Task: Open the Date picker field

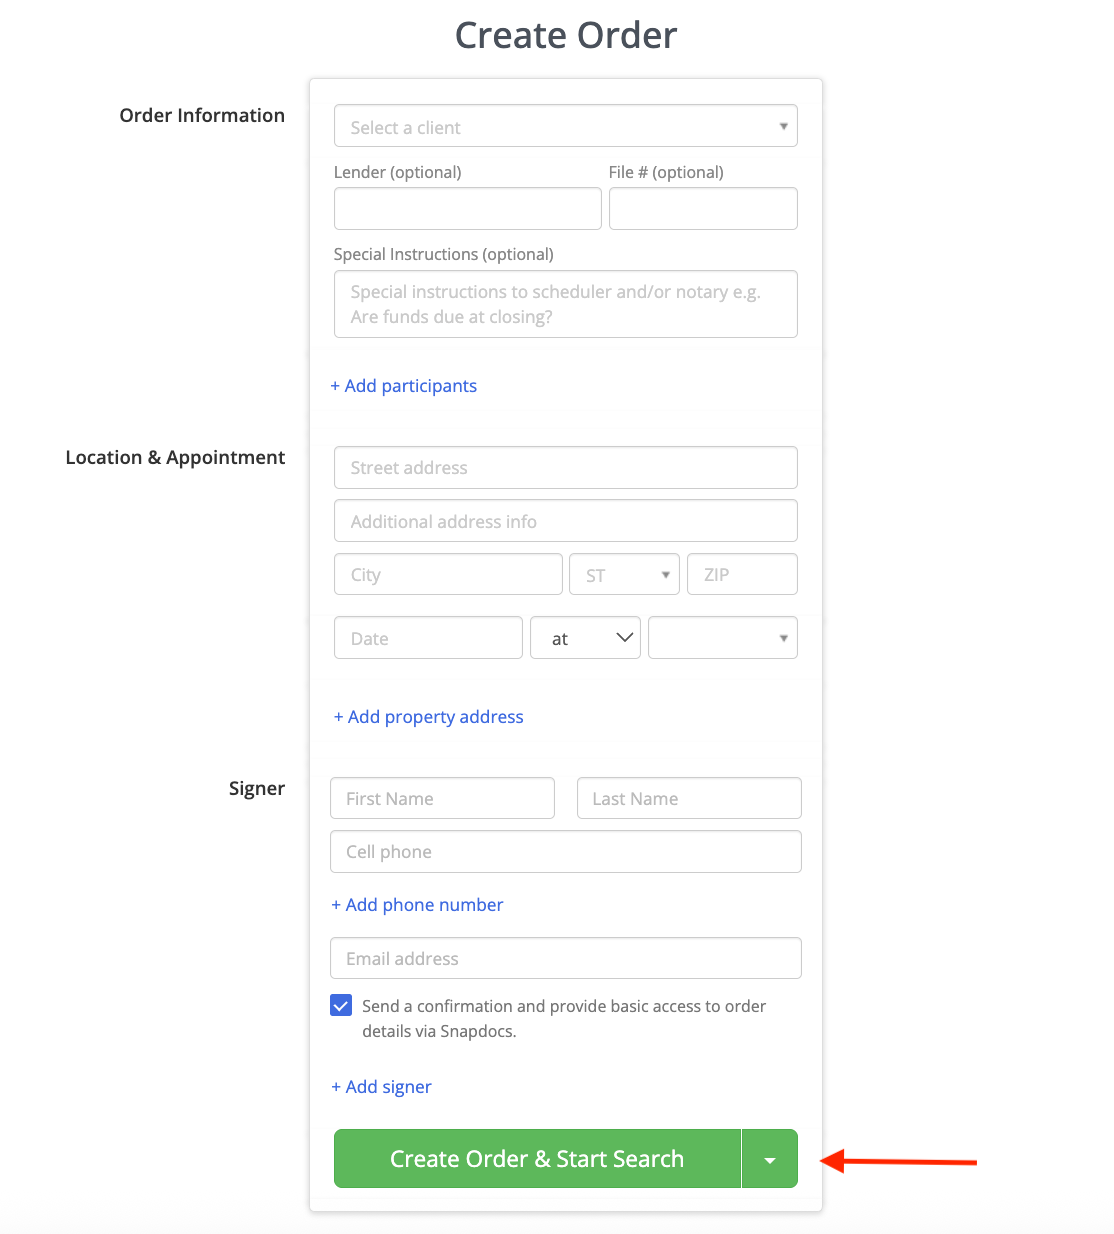Action: click(x=428, y=638)
